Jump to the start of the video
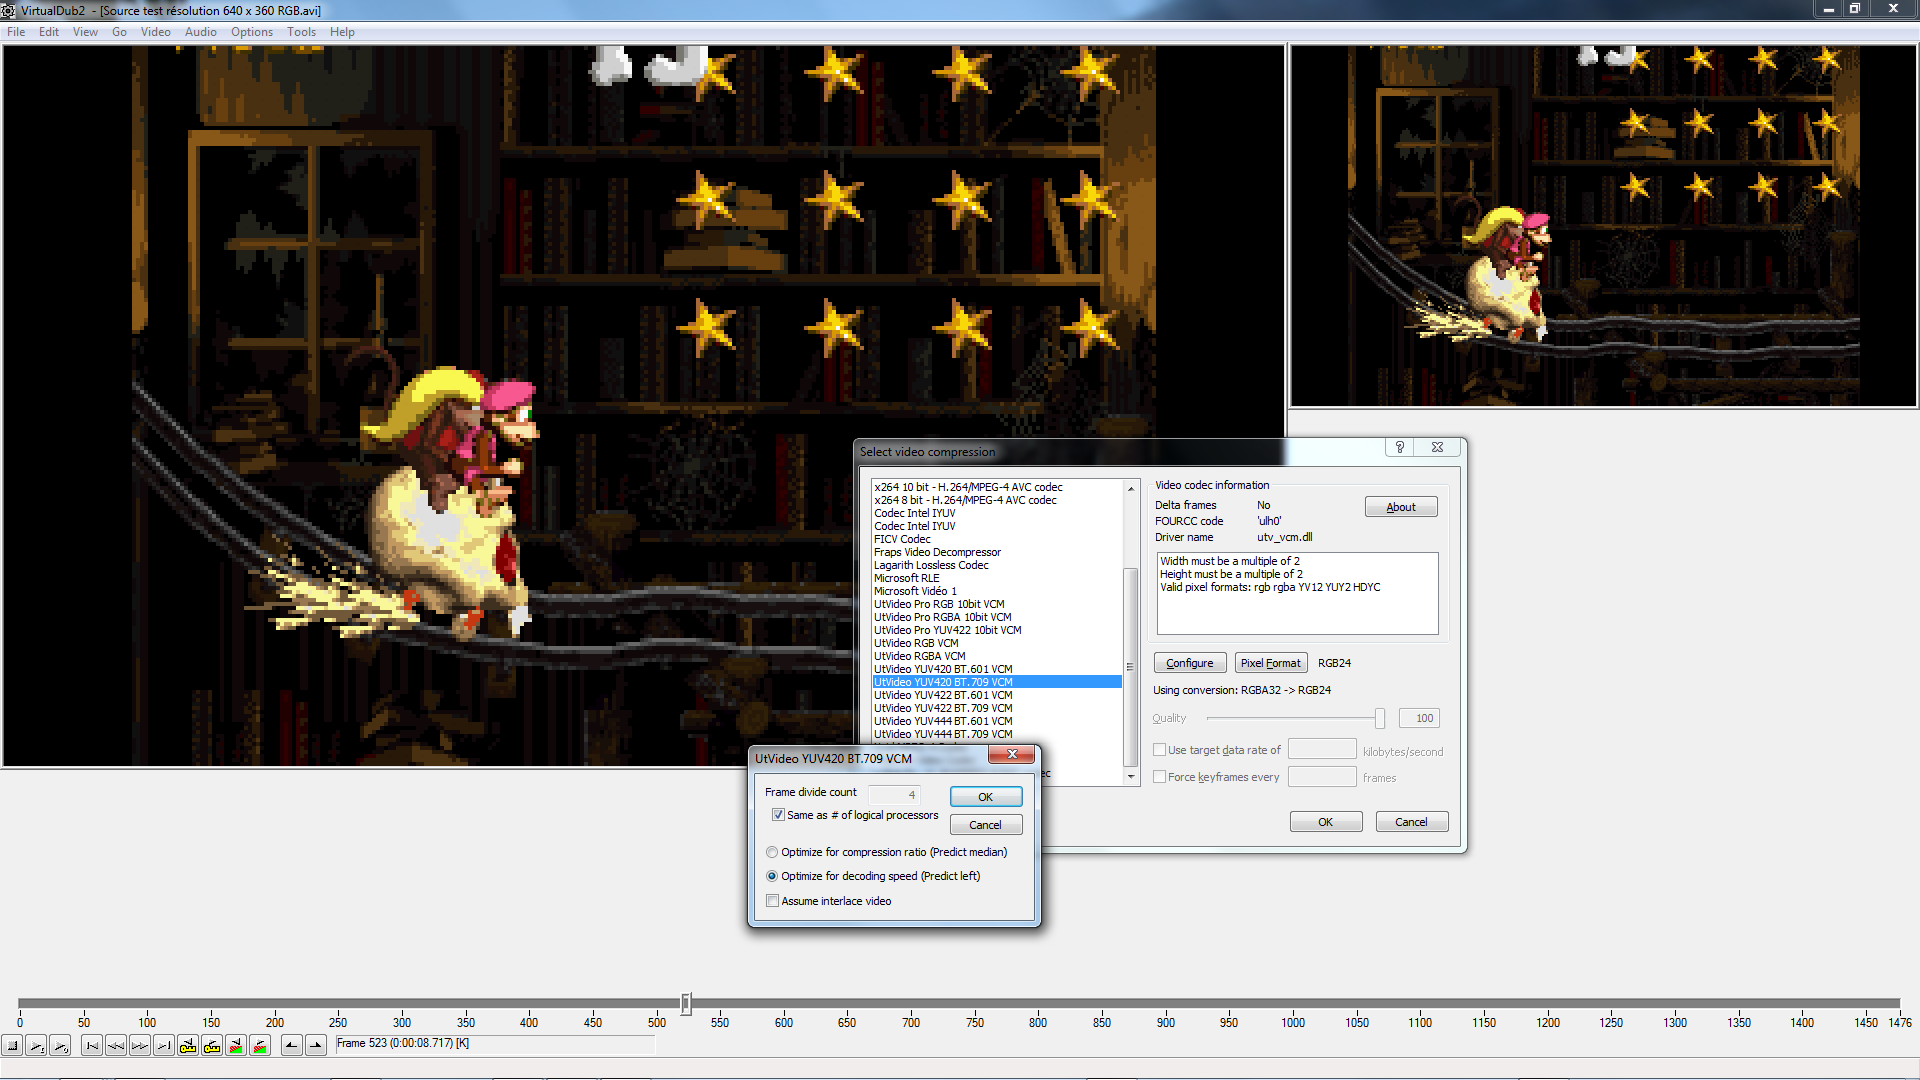 click(x=92, y=1046)
